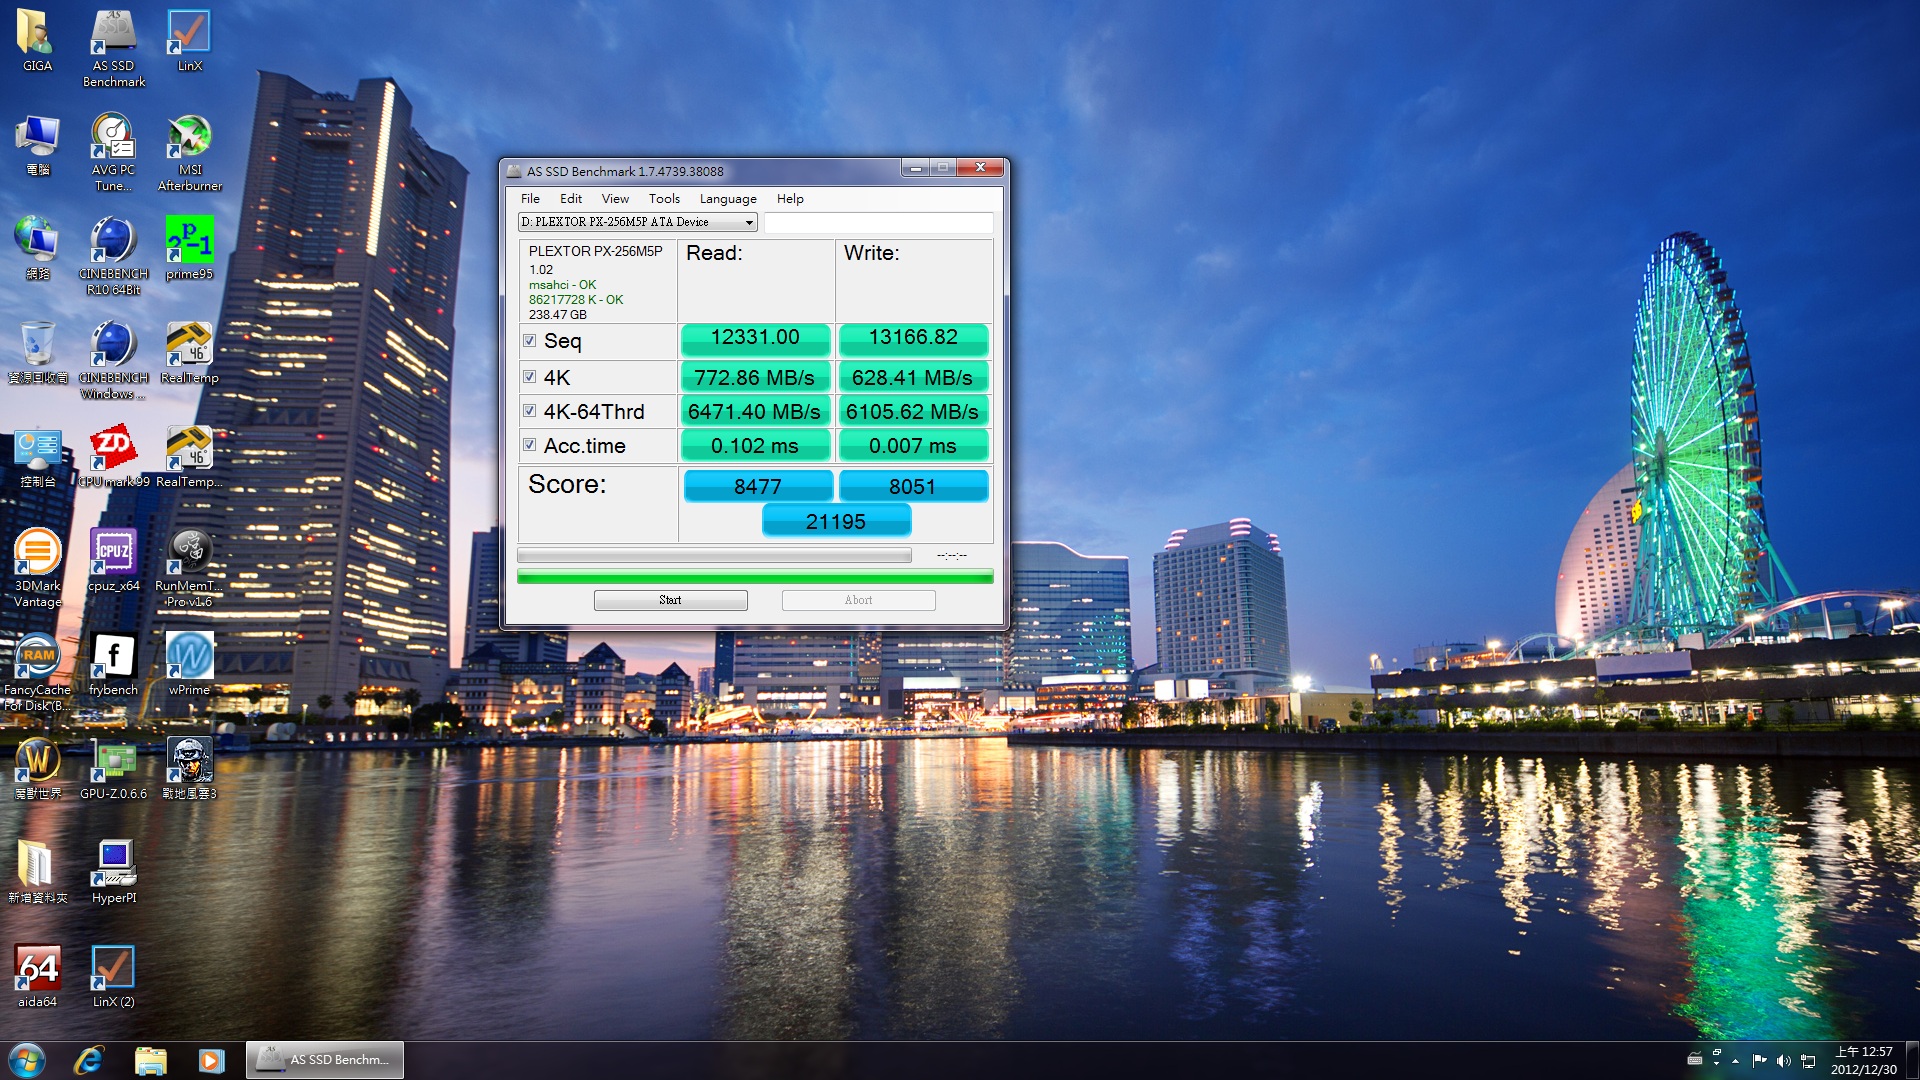Launch Internet Explorer from the taskbar
This screenshot has height=1080, width=1920.
pos(88,1060)
